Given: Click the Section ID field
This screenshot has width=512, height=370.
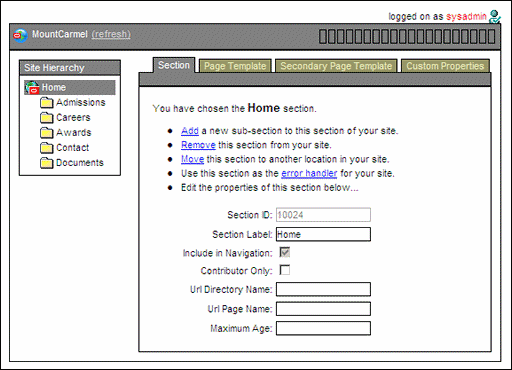Looking at the screenshot, I should (323, 215).
